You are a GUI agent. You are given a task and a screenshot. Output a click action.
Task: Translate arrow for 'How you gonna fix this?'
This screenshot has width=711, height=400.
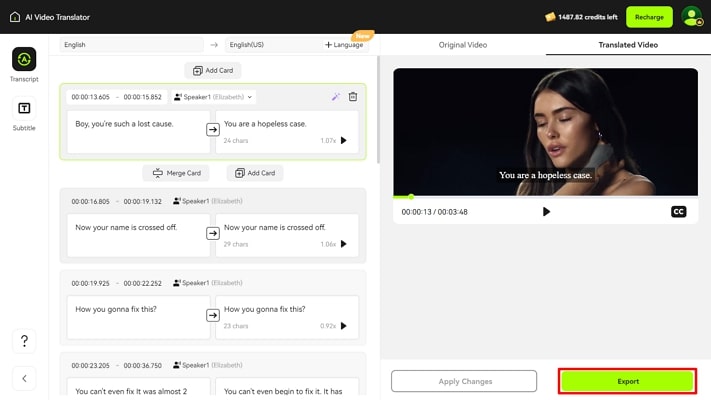[x=213, y=315]
